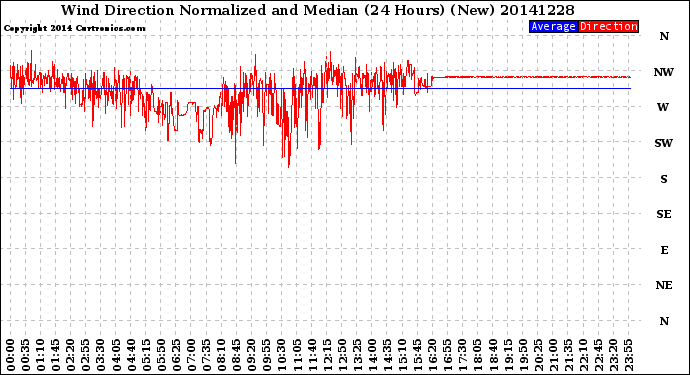The width and height of the screenshot is (690, 375).
Task: Click the 20:25 time label
Action: tap(539, 355)
